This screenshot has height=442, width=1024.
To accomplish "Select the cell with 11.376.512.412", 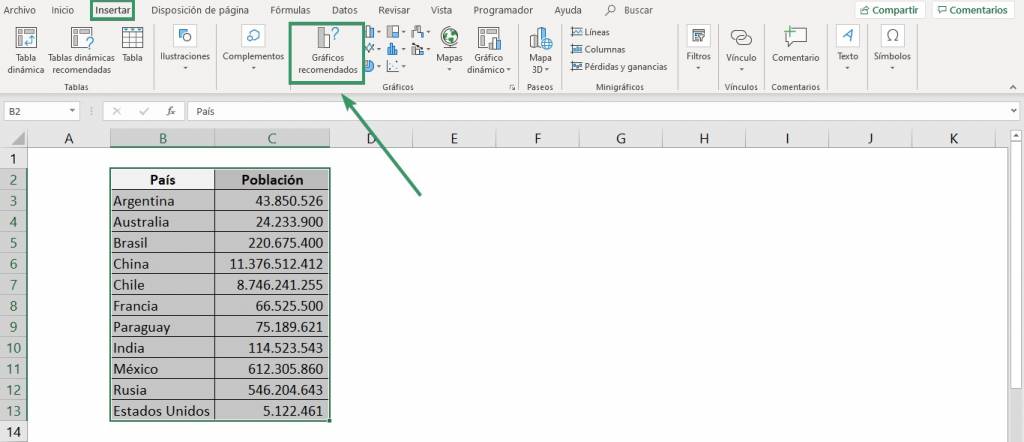I will click(272, 264).
